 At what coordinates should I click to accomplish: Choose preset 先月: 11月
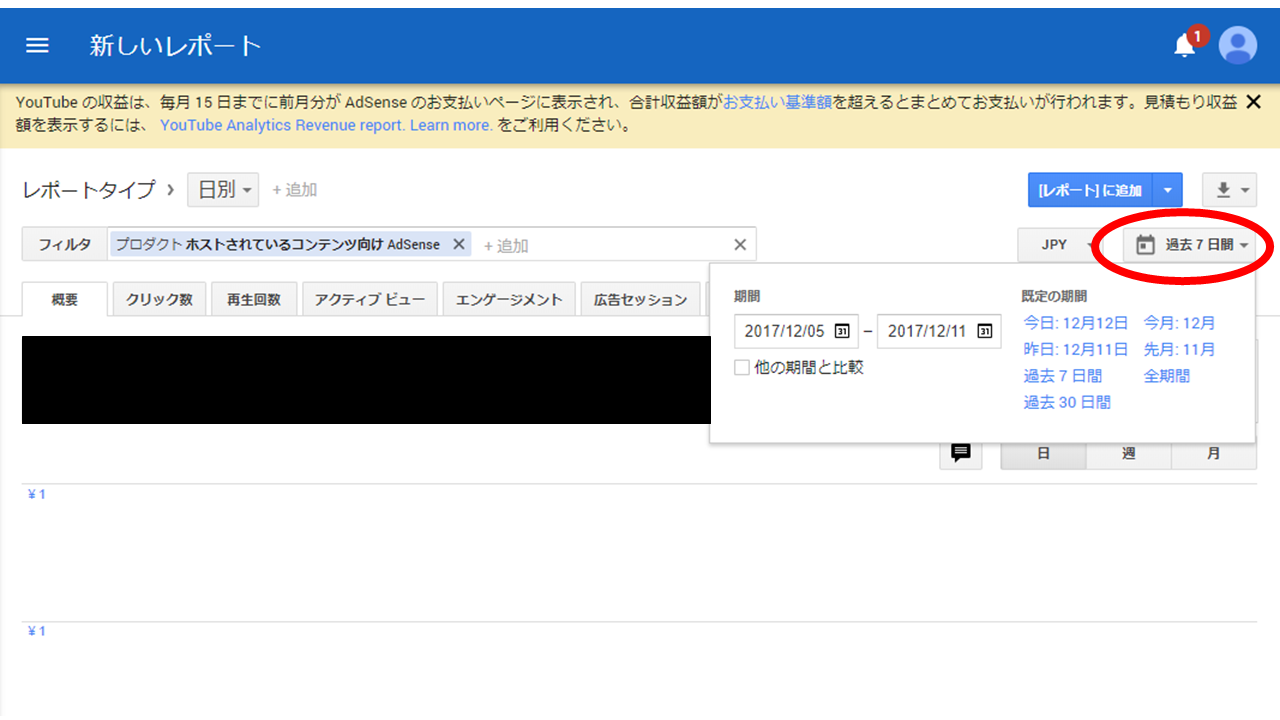tap(1180, 349)
